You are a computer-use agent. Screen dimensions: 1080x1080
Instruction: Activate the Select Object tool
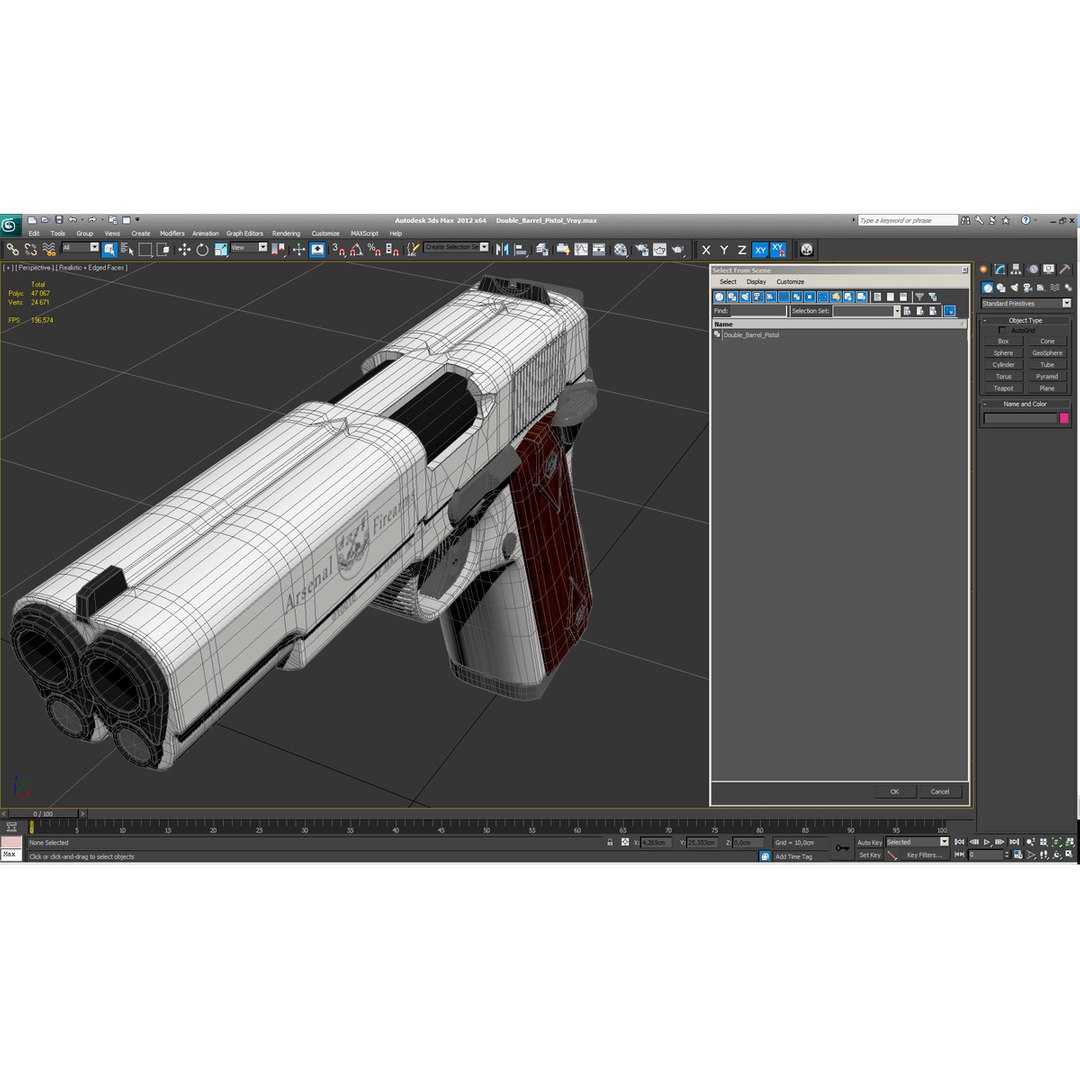(x=110, y=249)
